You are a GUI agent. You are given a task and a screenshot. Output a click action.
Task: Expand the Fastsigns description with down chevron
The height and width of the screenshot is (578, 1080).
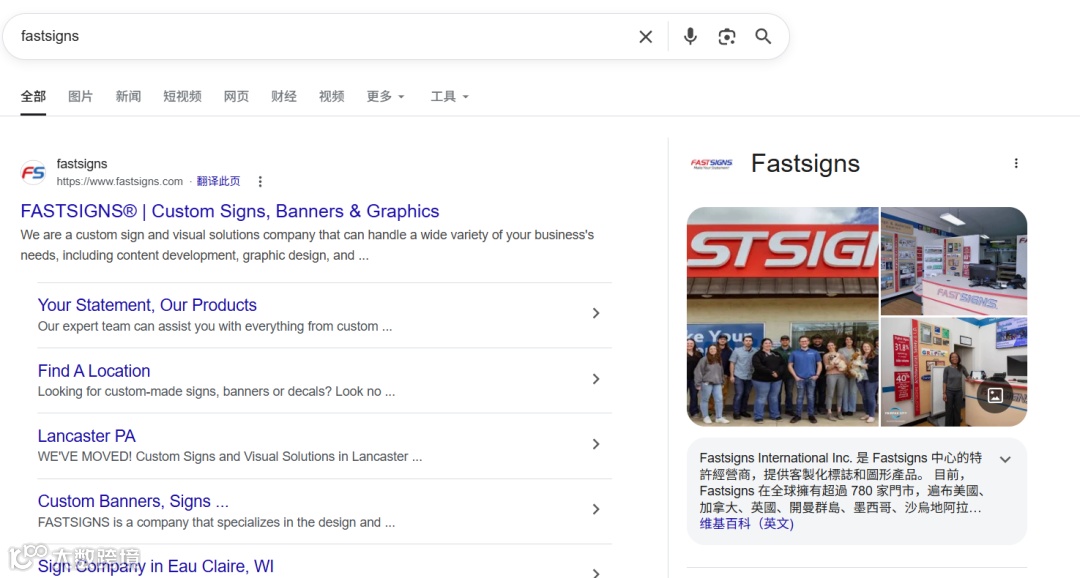click(x=1006, y=460)
